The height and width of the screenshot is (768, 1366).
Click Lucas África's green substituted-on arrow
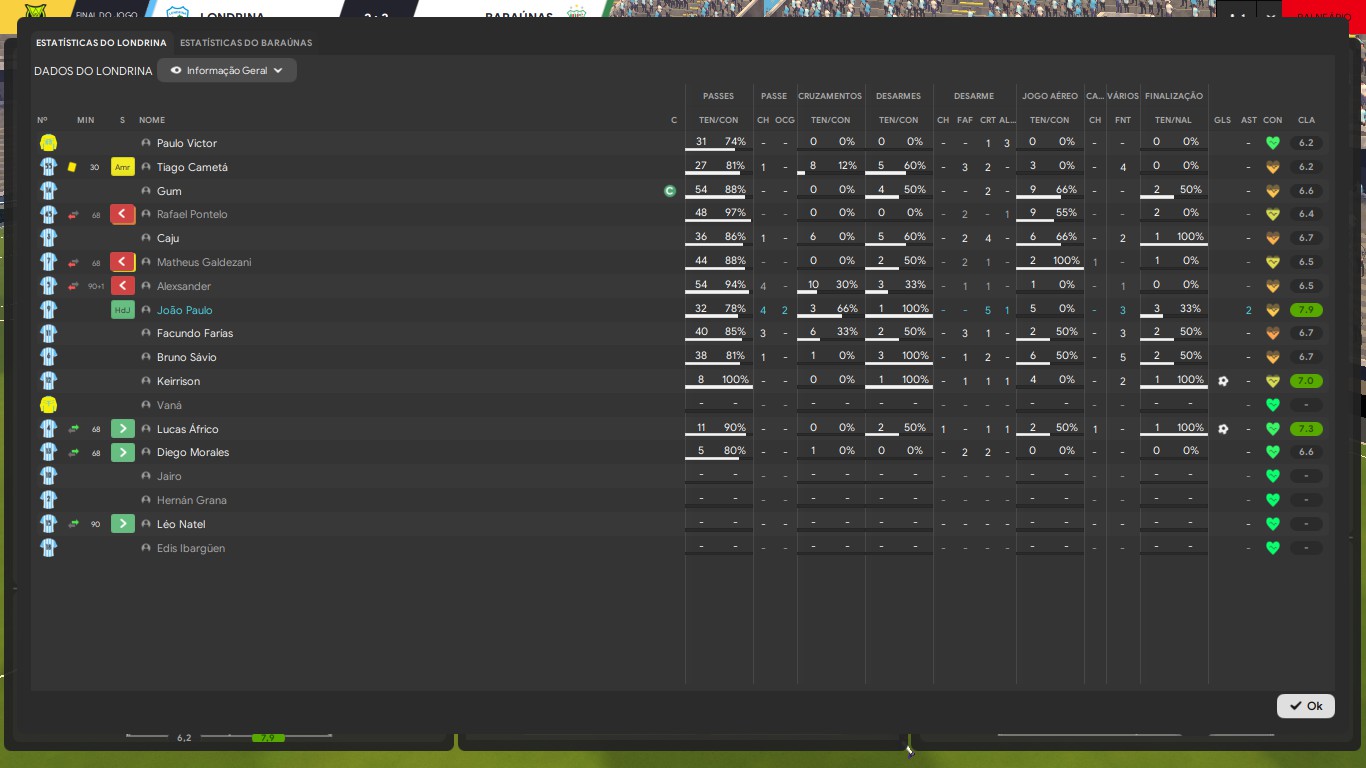tap(123, 429)
